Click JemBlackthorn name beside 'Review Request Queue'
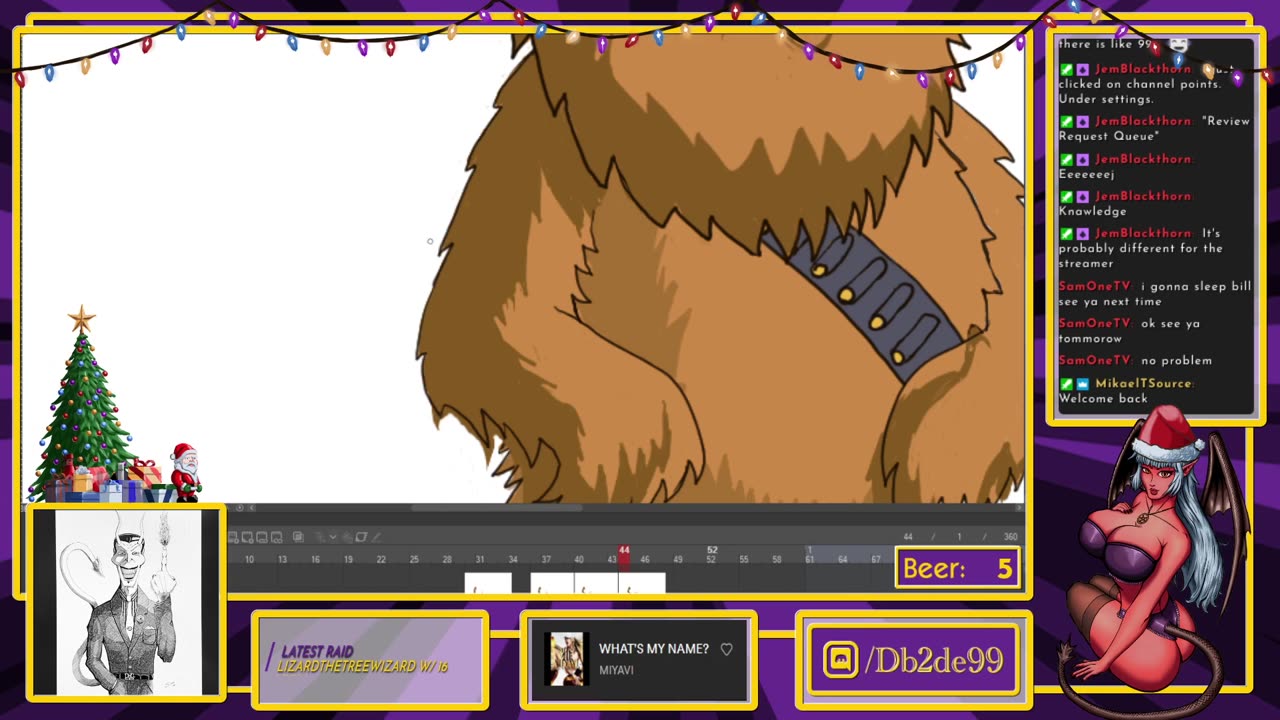The width and height of the screenshot is (1280, 720). point(1144,121)
